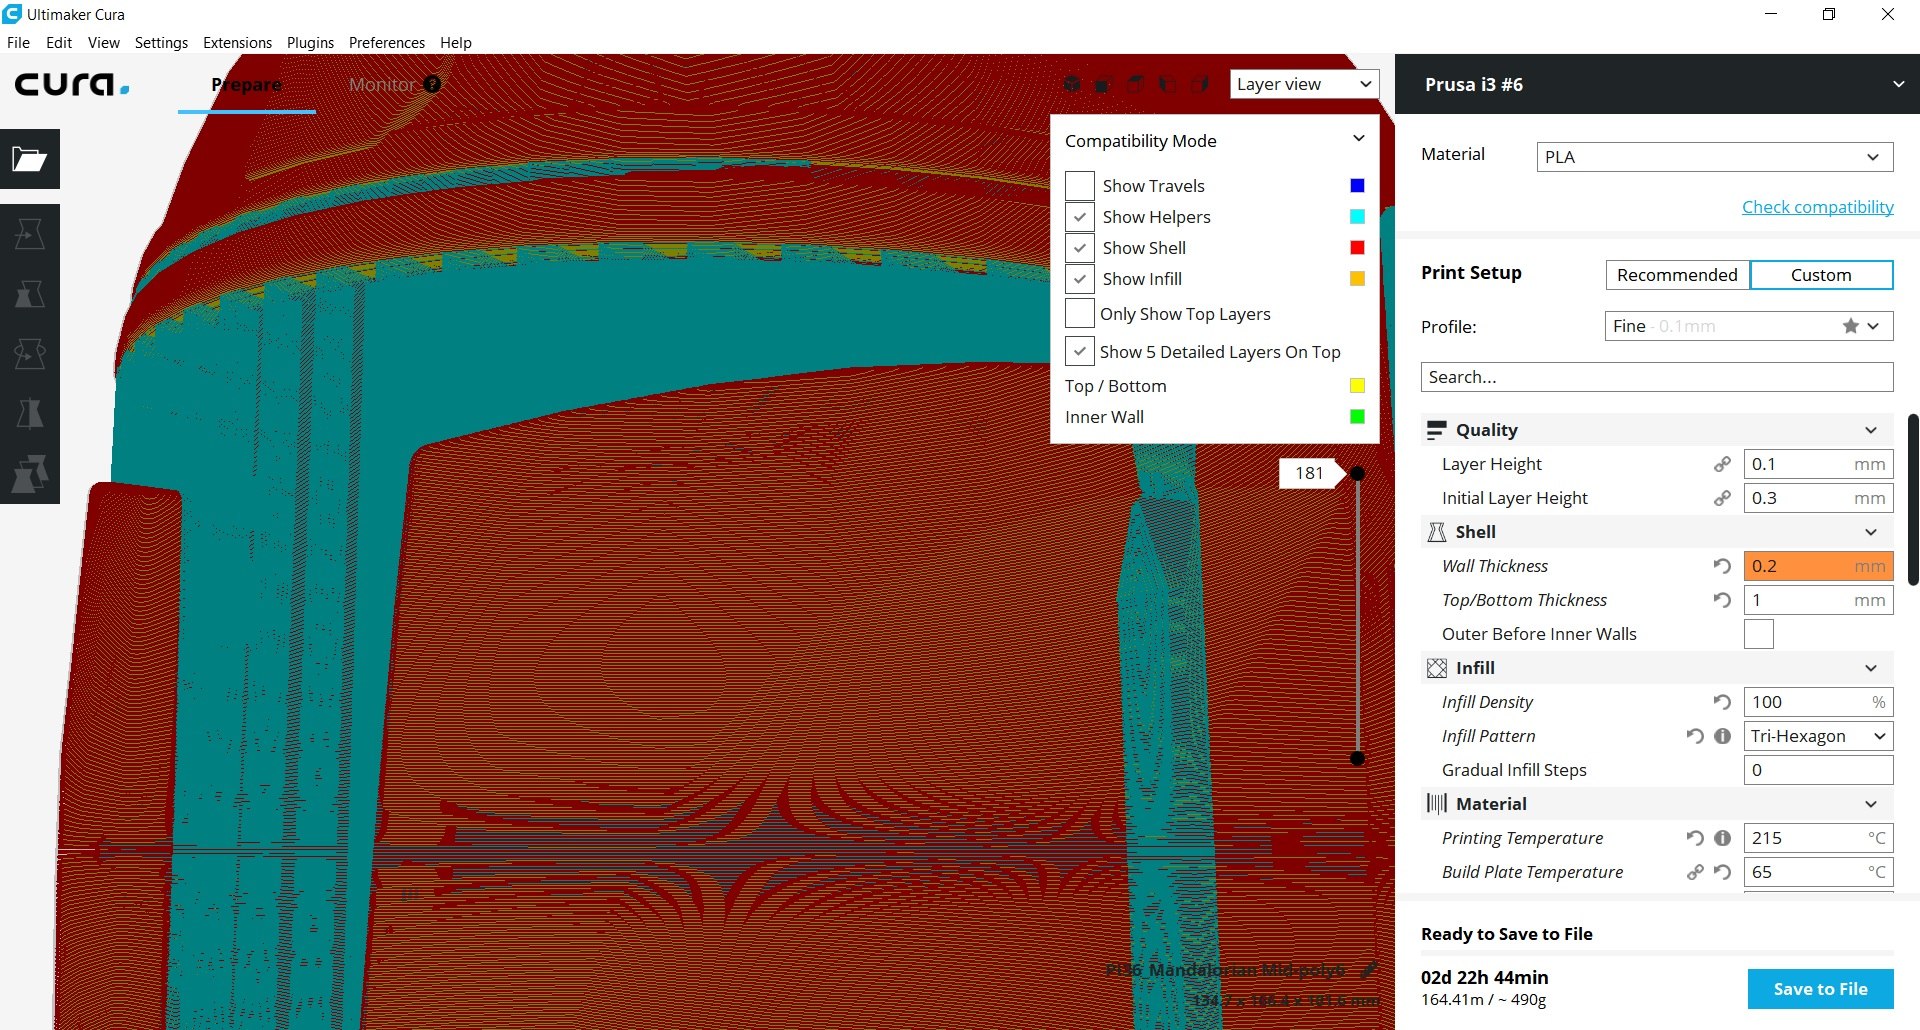This screenshot has width=1920, height=1030.
Task: Click the Save to File button
Action: [1820, 989]
